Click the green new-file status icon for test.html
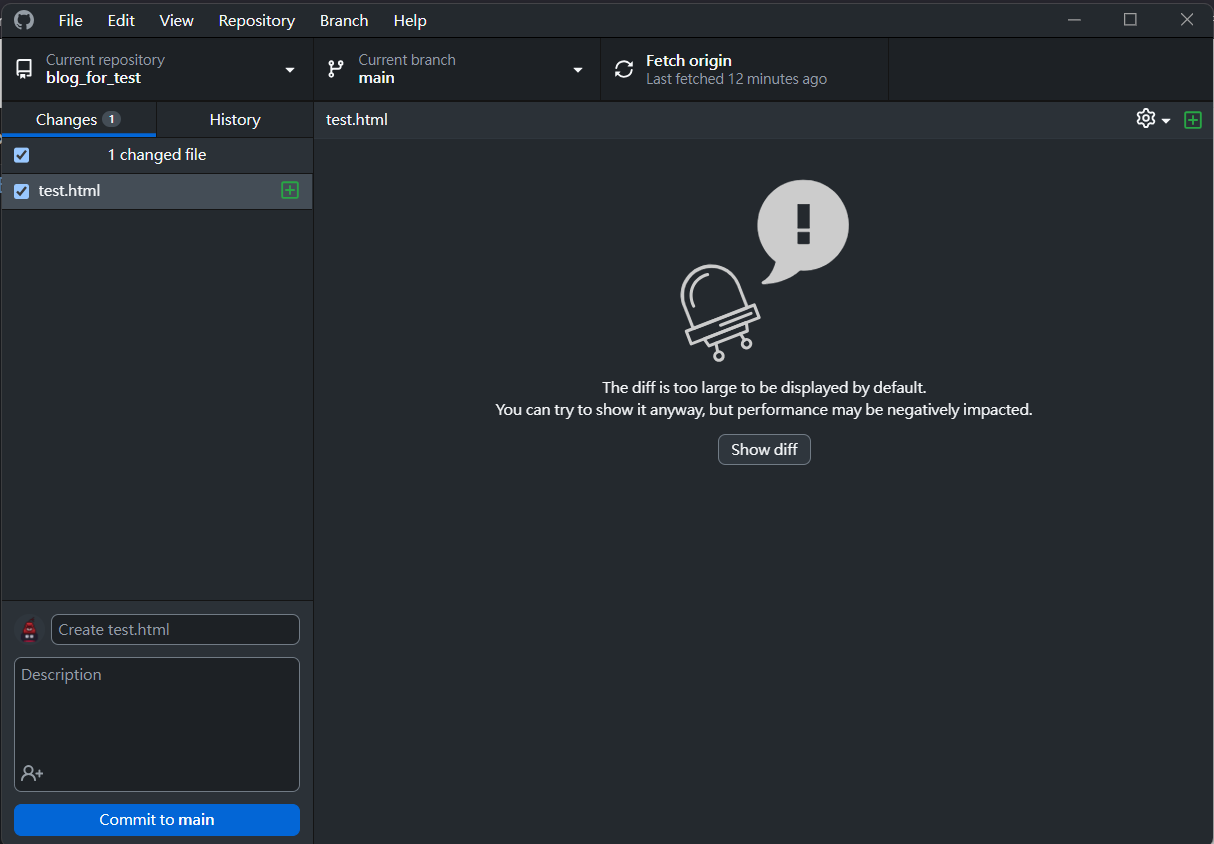This screenshot has height=844, width=1214. pyautogui.click(x=290, y=190)
